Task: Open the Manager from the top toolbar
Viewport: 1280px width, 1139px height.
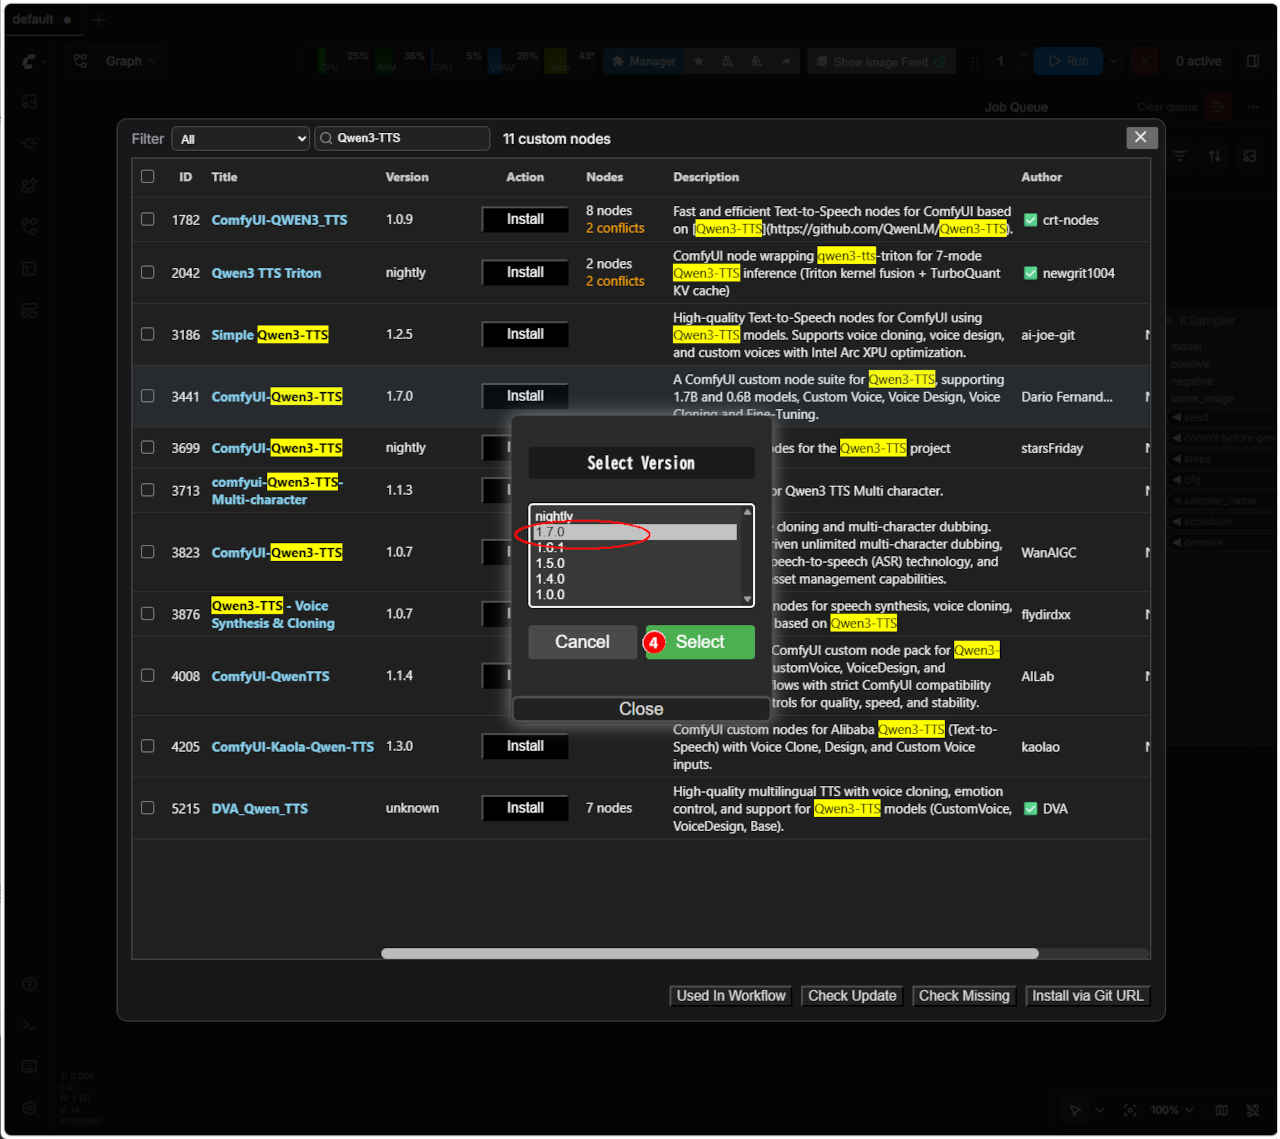Action: 643,61
